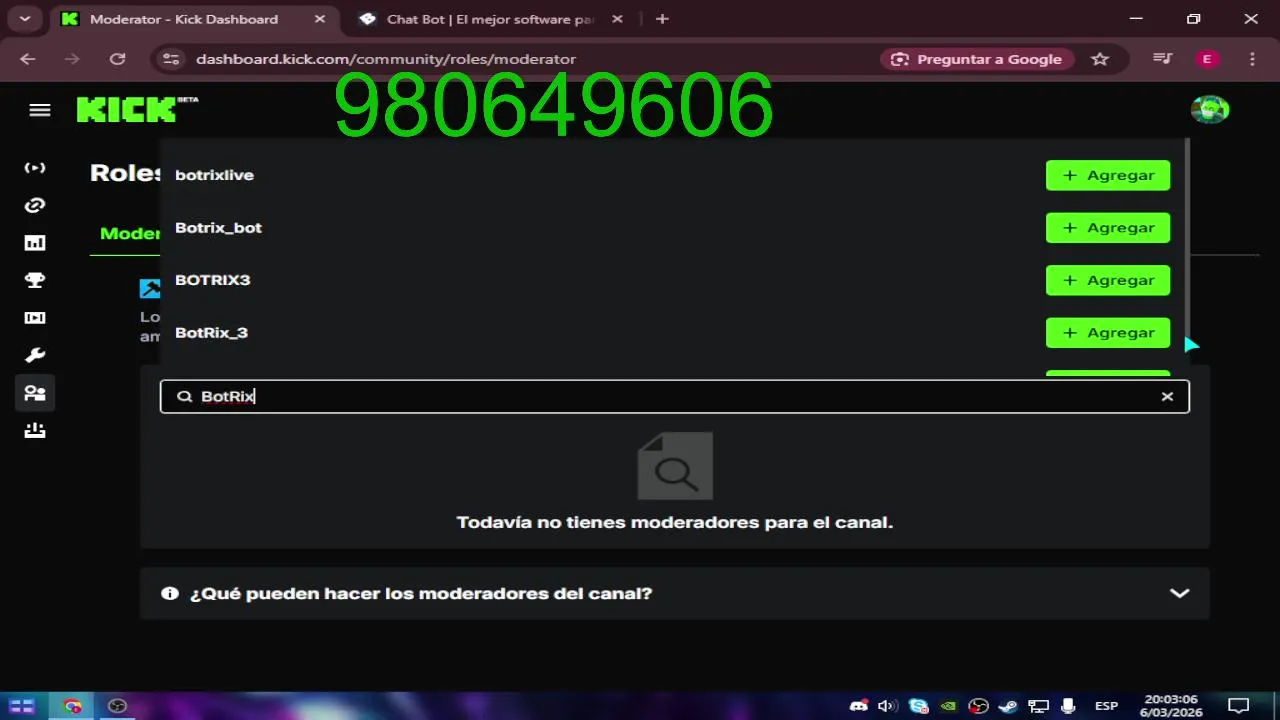Open Chrome from the taskbar
The width and height of the screenshot is (1280, 720).
[x=72, y=706]
